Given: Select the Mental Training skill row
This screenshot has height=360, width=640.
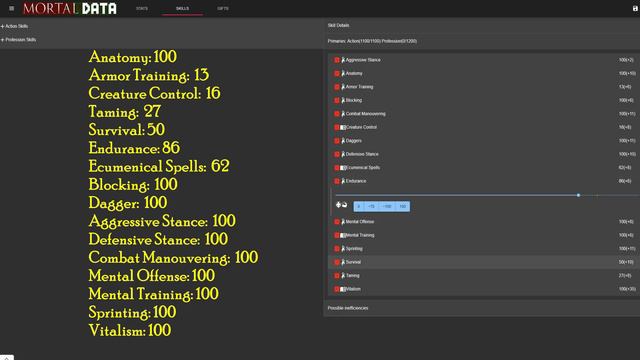Looking at the screenshot, I should point(484,236).
